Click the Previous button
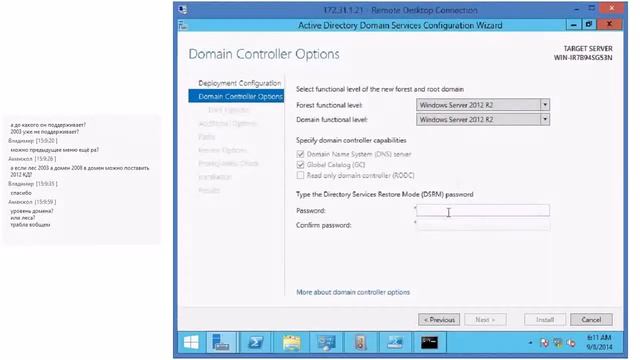640x360 pixels. pyautogui.click(x=439, y=320)
